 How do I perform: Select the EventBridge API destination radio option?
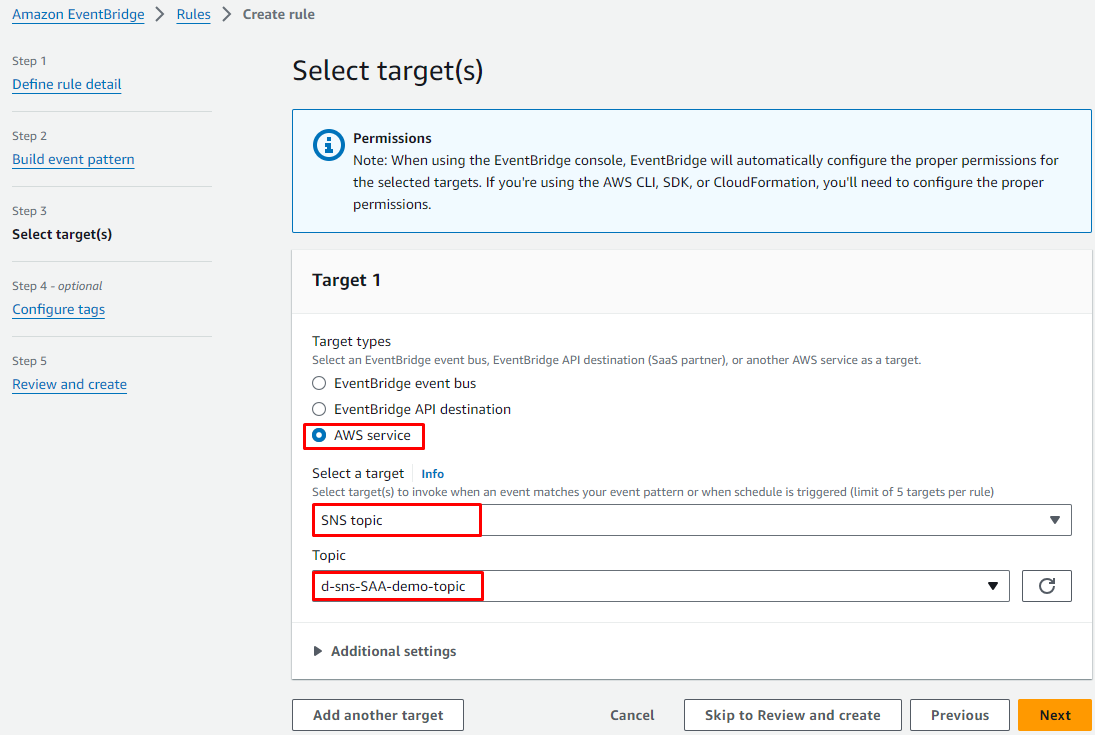click(x=319, y=409)
